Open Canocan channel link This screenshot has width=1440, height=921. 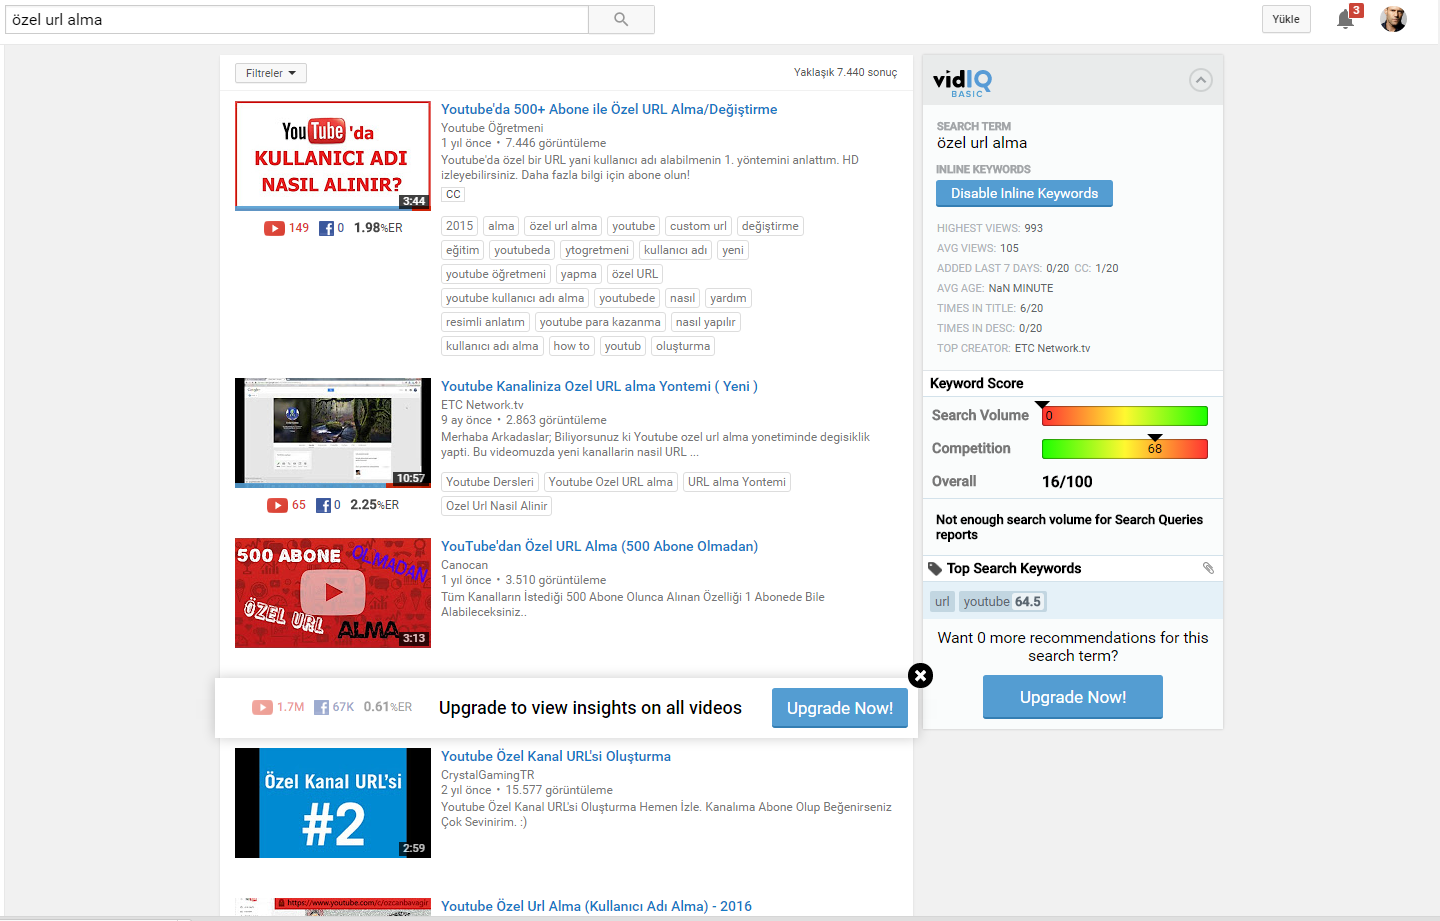pyautogui.click(x=464, y=565)
